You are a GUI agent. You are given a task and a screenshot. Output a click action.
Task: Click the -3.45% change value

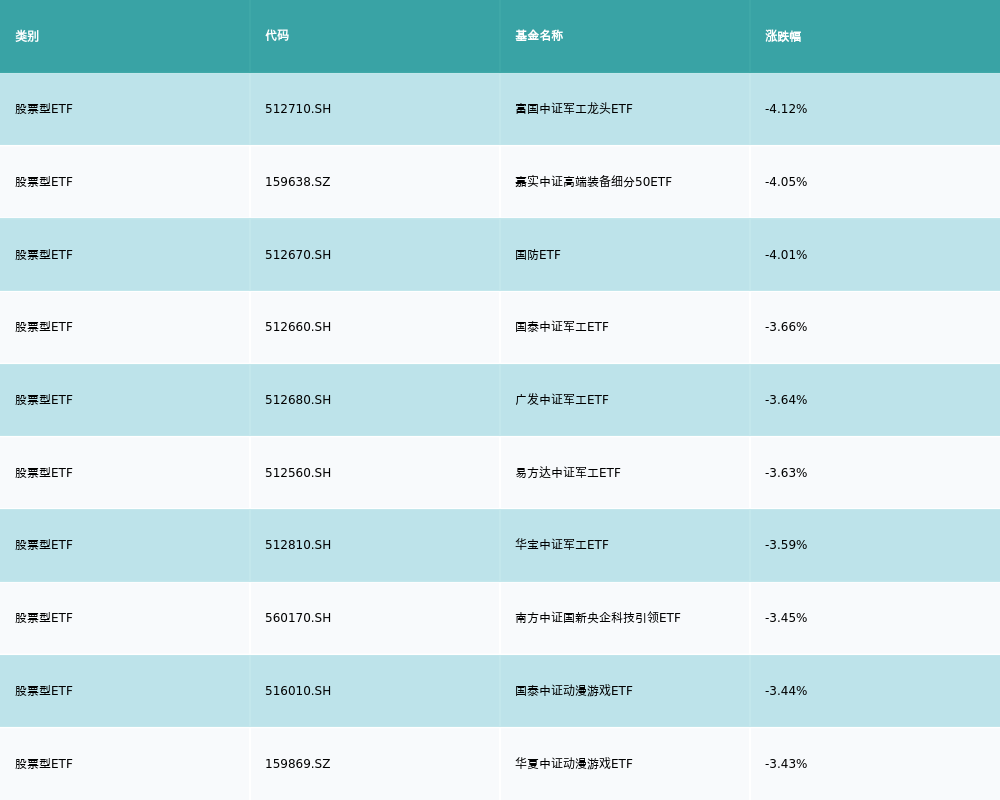click(786, 618)
